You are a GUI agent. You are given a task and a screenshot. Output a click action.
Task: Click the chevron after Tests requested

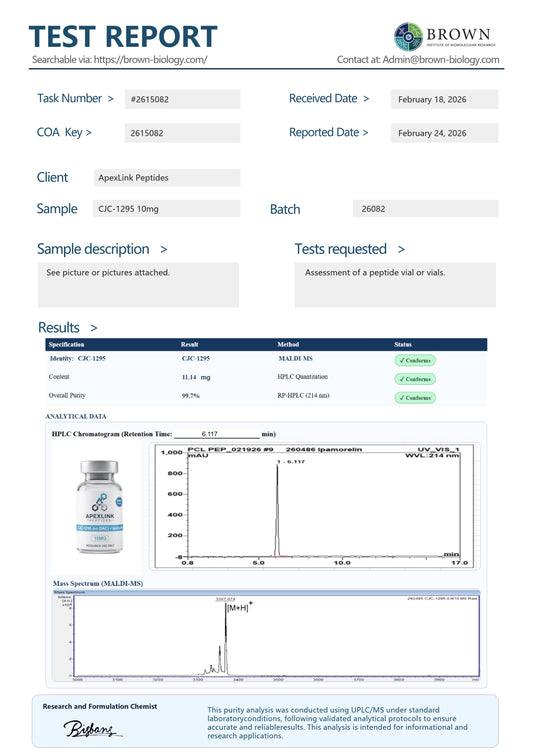pos(401,249)
